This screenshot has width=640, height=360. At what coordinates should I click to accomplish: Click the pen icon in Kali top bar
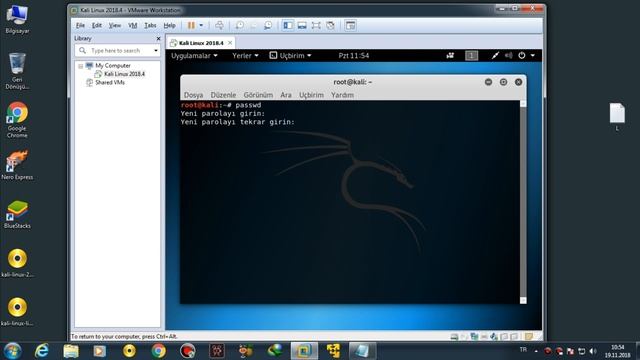(495, 56)
